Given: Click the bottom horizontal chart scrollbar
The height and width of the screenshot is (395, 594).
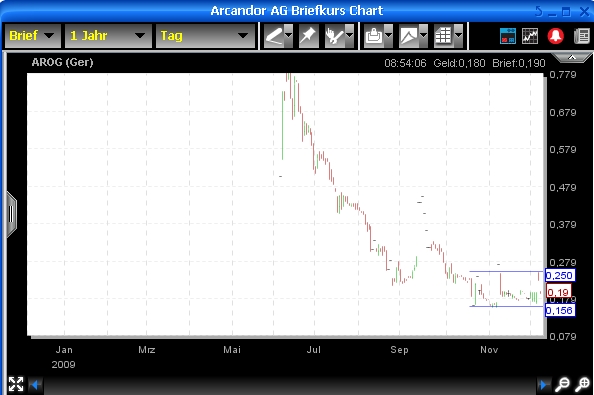Looking at the screenshot, I should click(x=290, y=385).
